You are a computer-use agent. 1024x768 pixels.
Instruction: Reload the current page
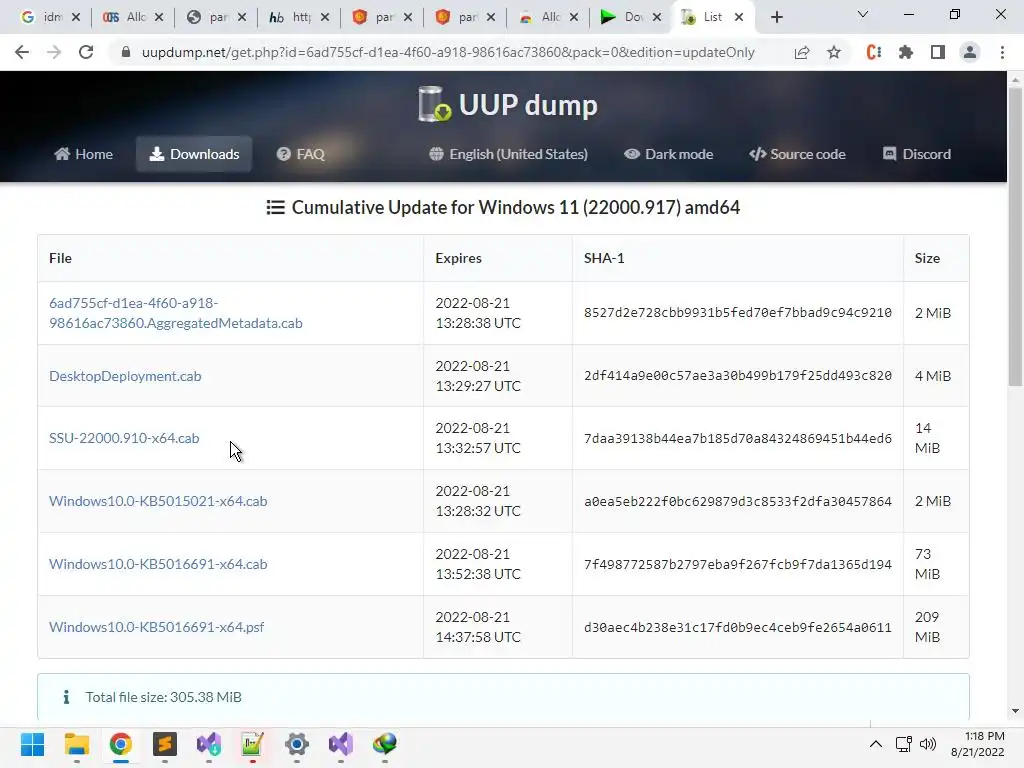pos(86,52)
